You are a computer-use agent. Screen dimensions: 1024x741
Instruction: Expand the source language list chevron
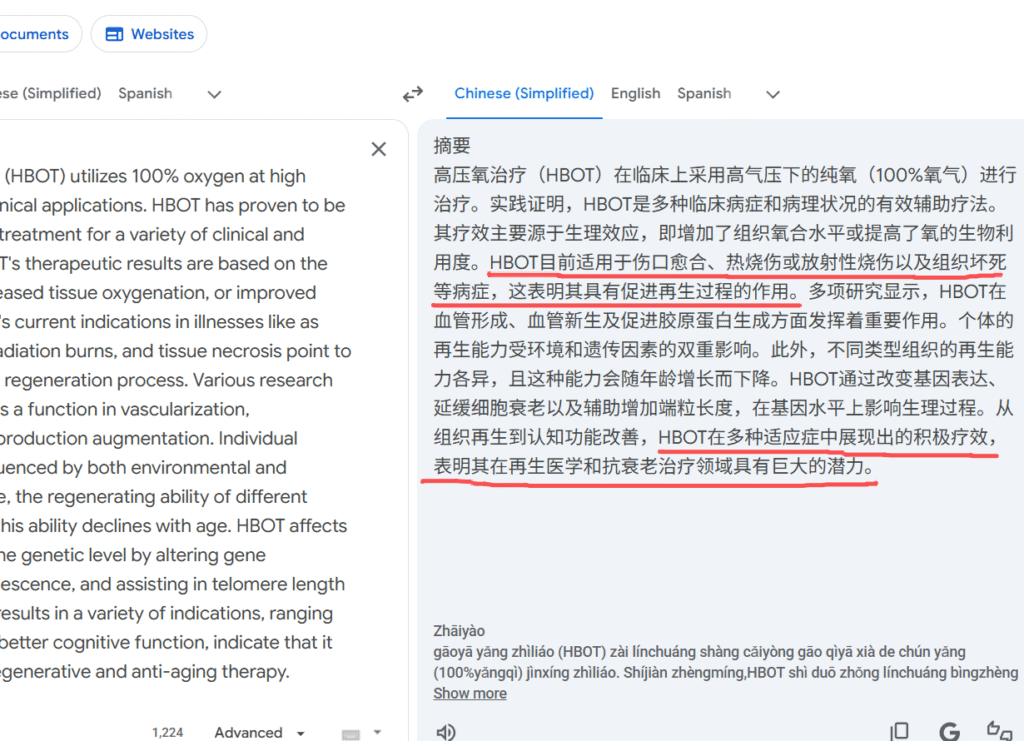(x=214, y=95)
